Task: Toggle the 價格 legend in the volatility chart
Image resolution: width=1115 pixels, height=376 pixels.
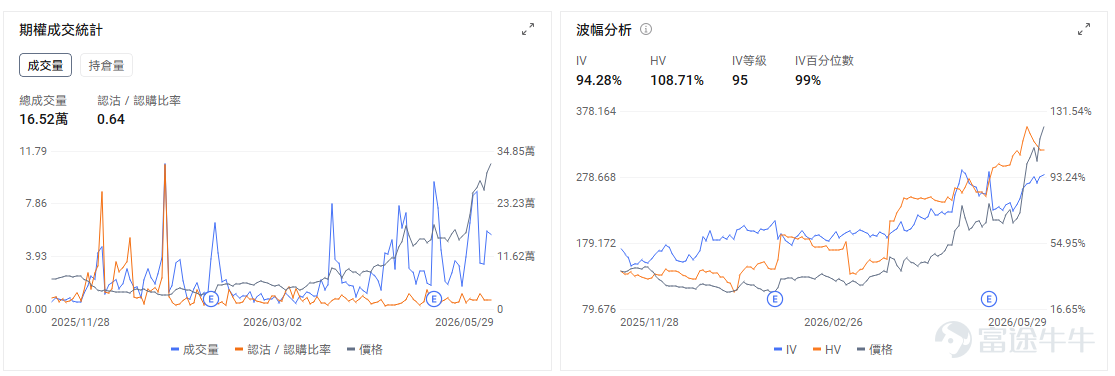Action: point(875,350)
